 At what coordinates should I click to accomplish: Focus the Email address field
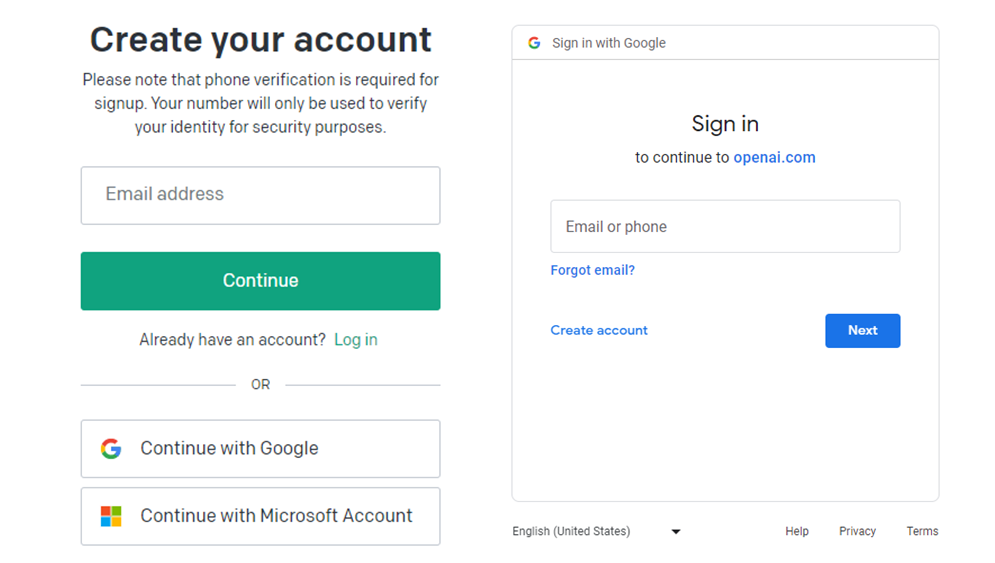[x=260, y=195]
